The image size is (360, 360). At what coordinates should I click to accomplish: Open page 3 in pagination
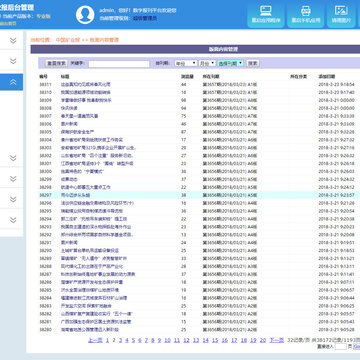(x=120, y=340)
